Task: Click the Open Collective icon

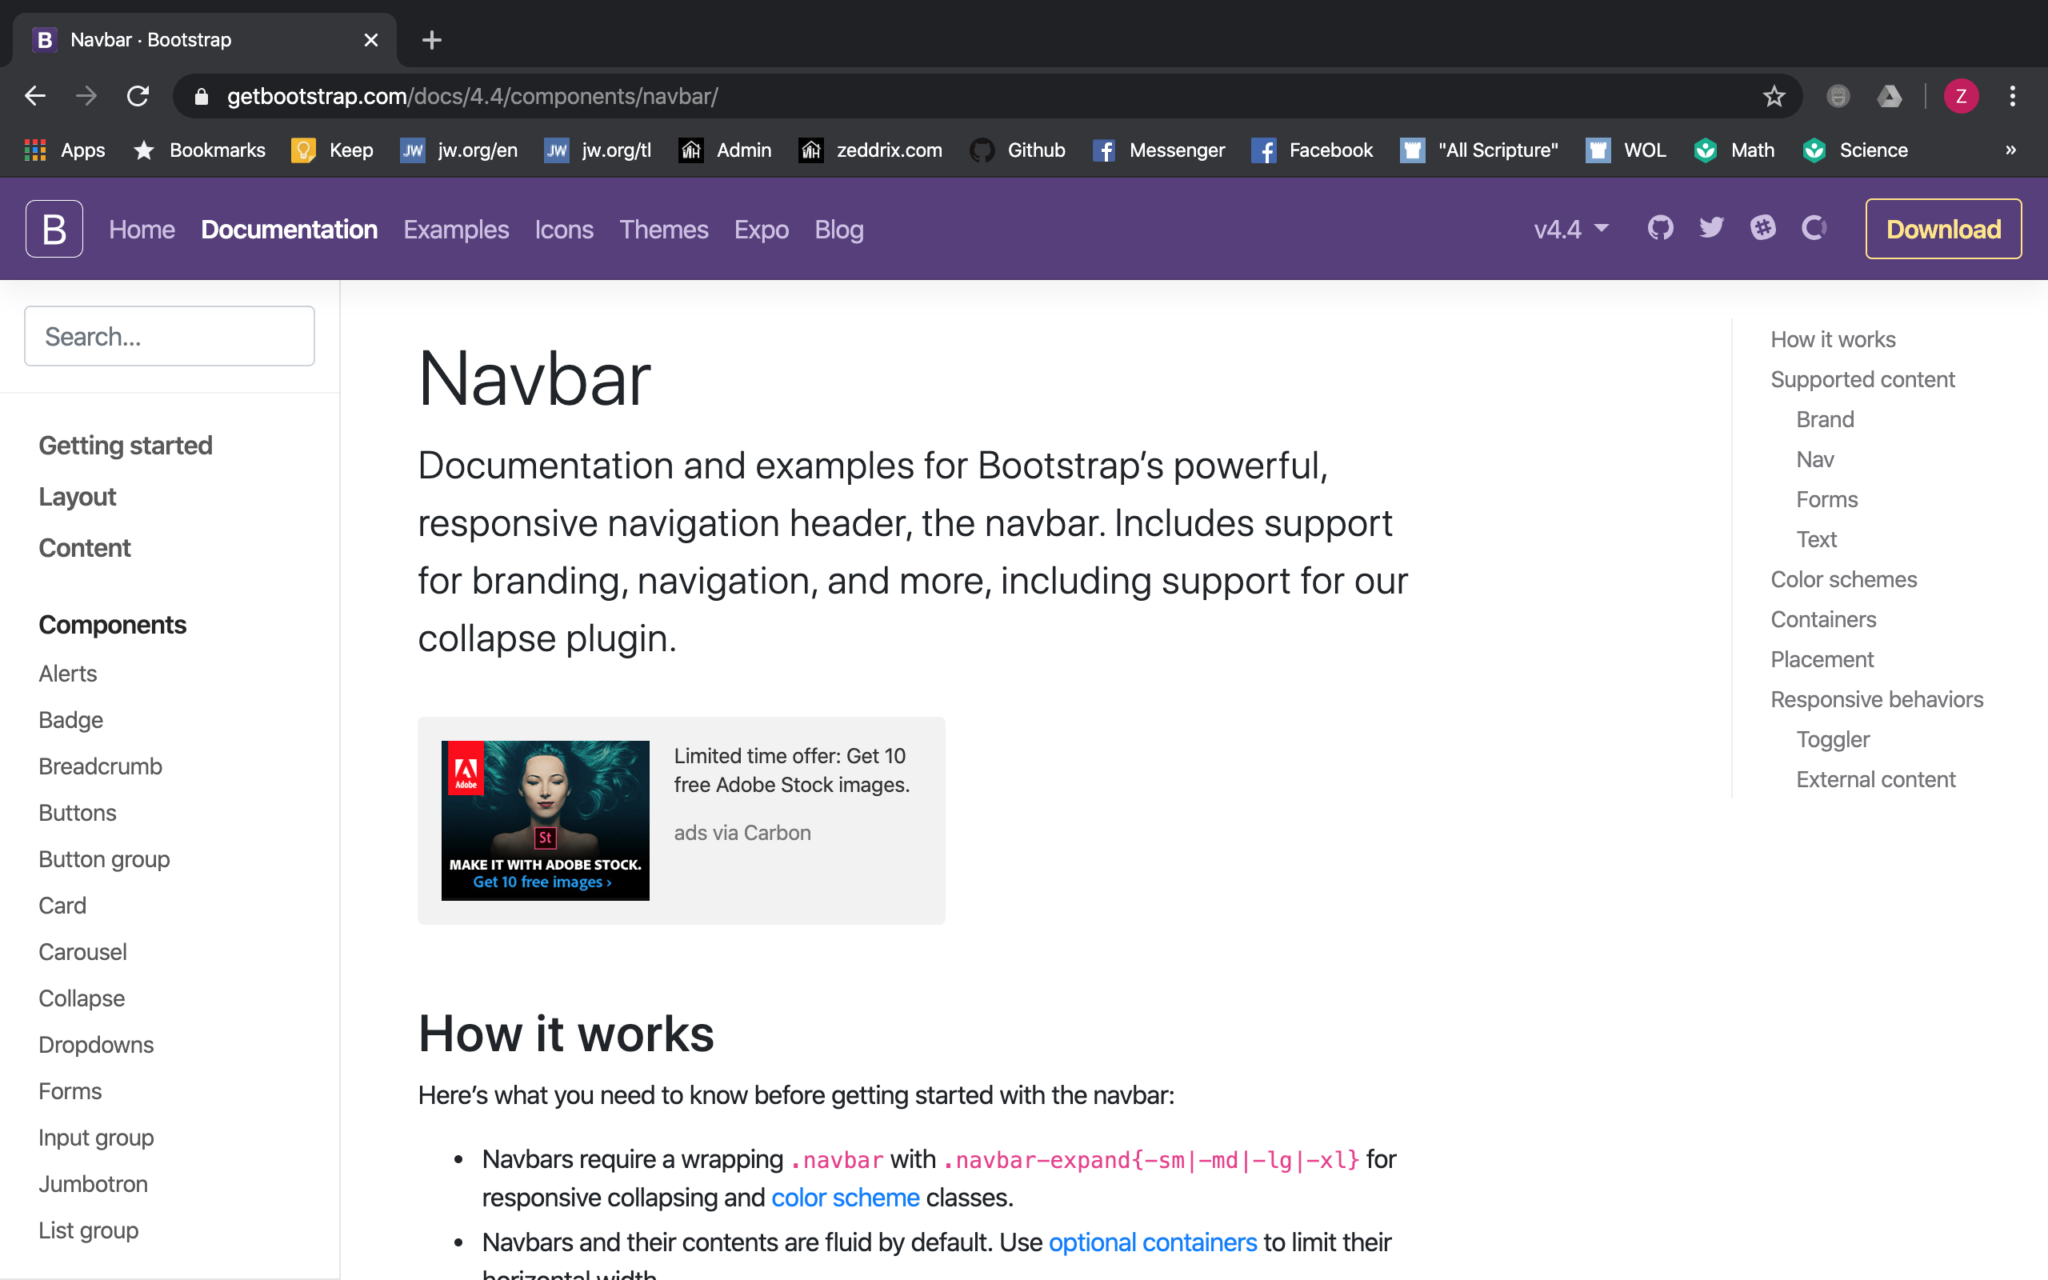Action: point(1815,228)
